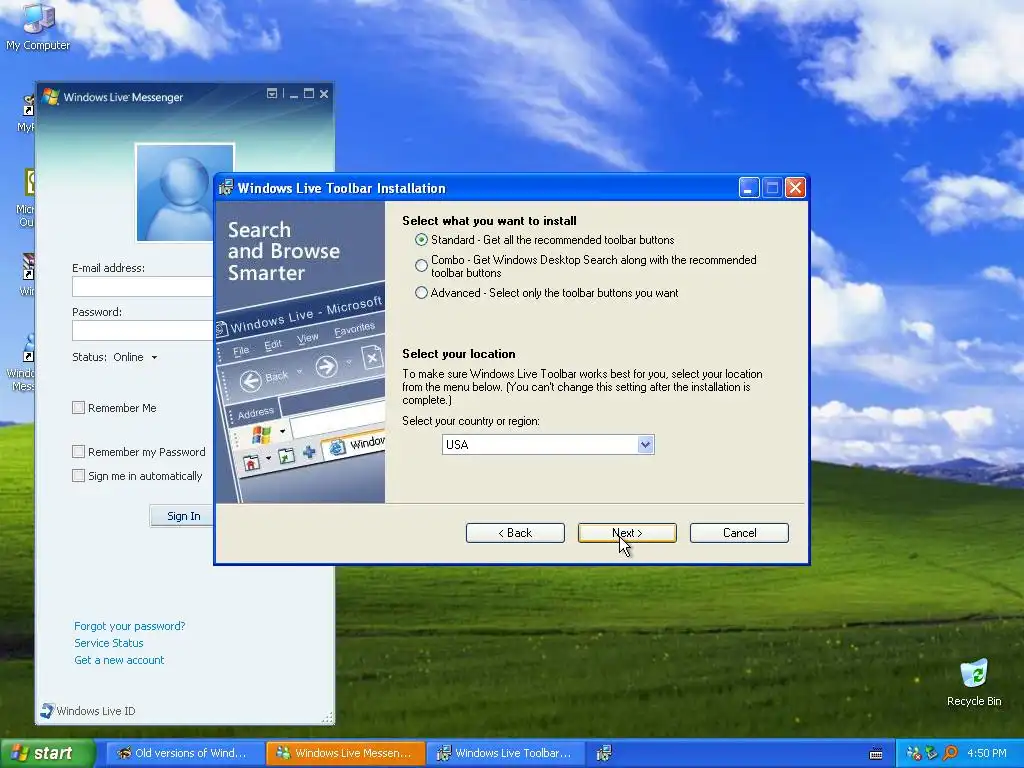Switch to Windows Live Messenger taskbar item
Image resolution: width=1024 pixels, height=768 pixels.
click(346, 753)
